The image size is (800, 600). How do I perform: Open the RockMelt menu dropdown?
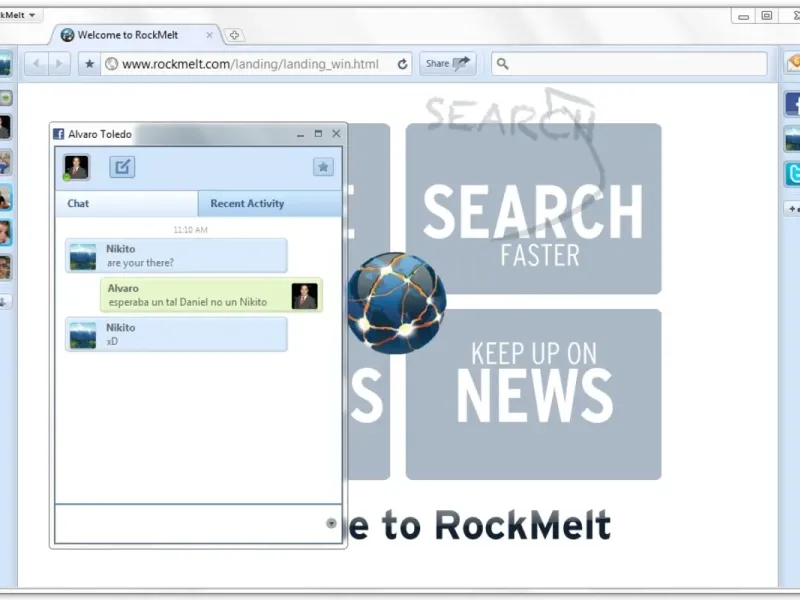pos(18,15)
